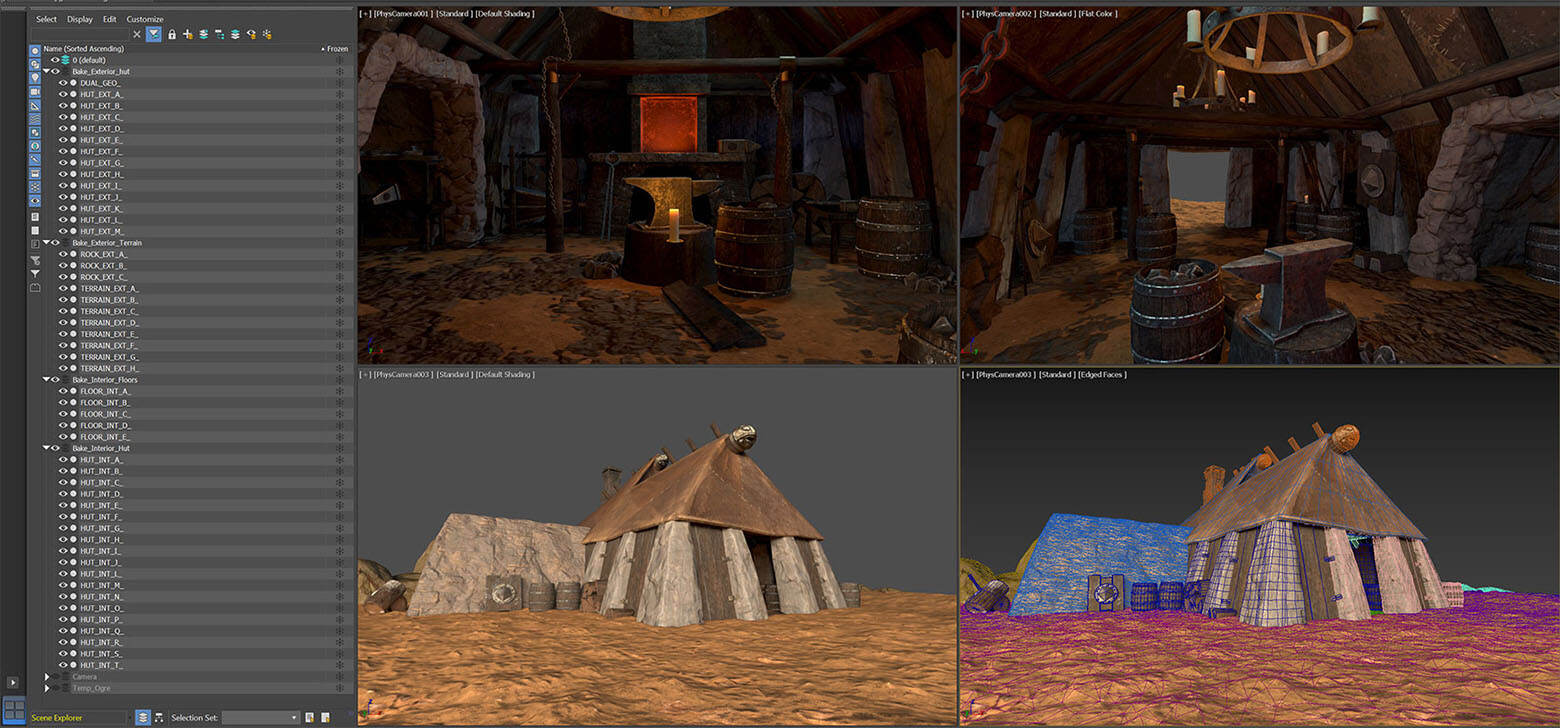Screen dimensions: 1560x728
Task: Toggle visibility of TERRAIN_EXT_D_ object
Action: (x=63, y=323)
